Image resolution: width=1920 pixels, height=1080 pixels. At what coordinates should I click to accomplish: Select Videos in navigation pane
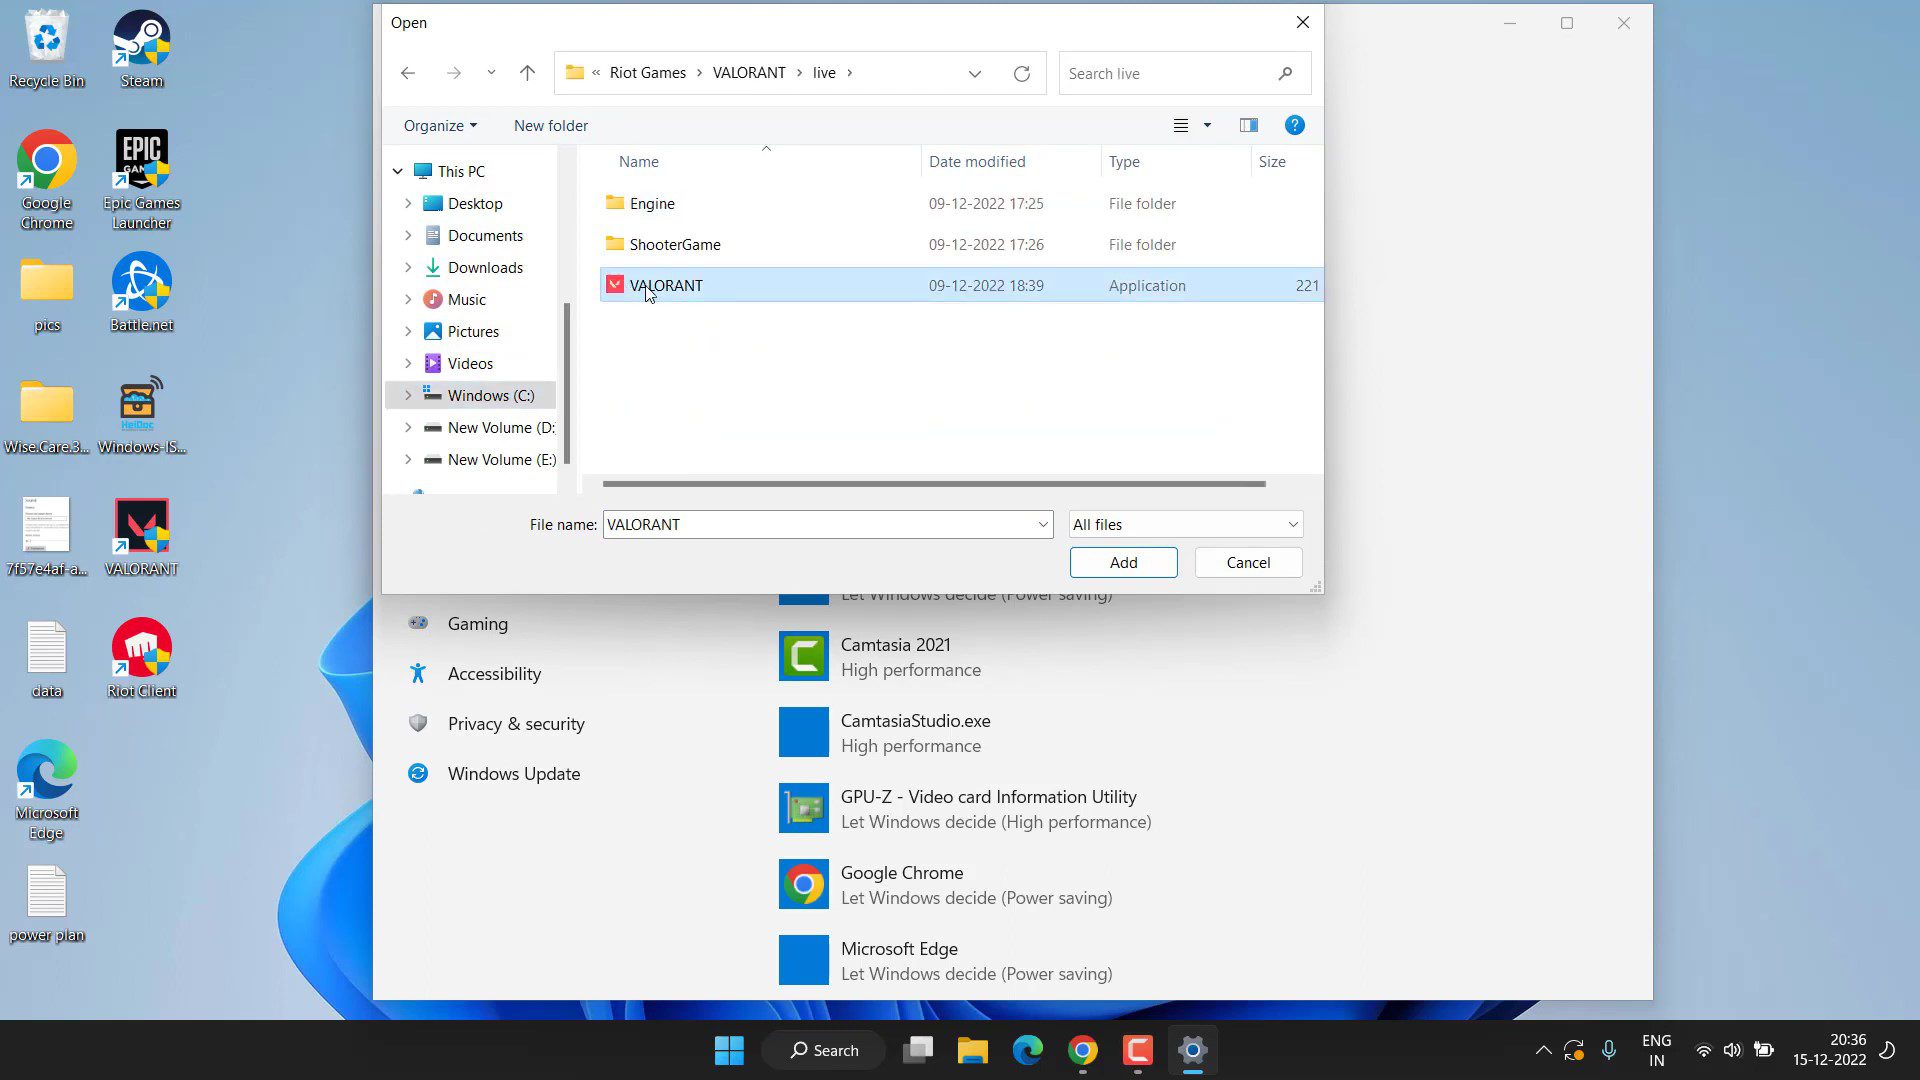470,364
